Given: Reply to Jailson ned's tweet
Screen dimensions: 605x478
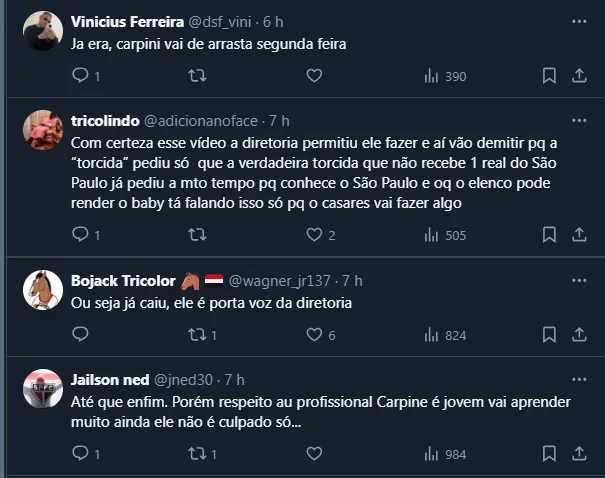Looking at the screenshot, I should click(x=80, y=454).
